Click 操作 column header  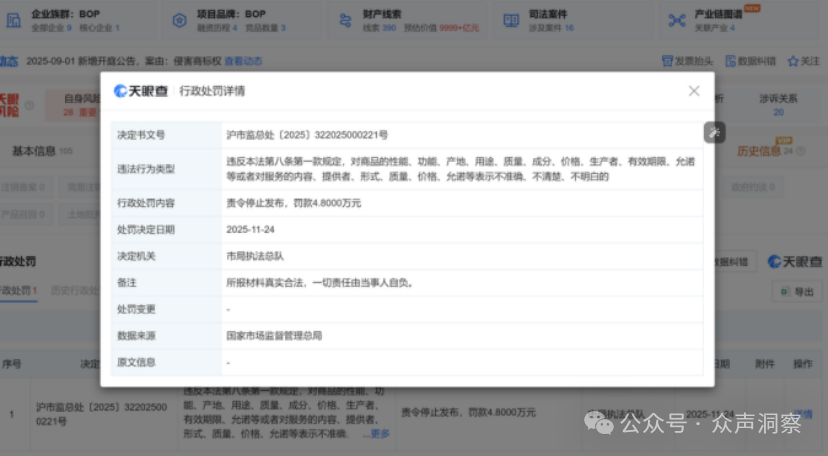click(x=803, y=364)
